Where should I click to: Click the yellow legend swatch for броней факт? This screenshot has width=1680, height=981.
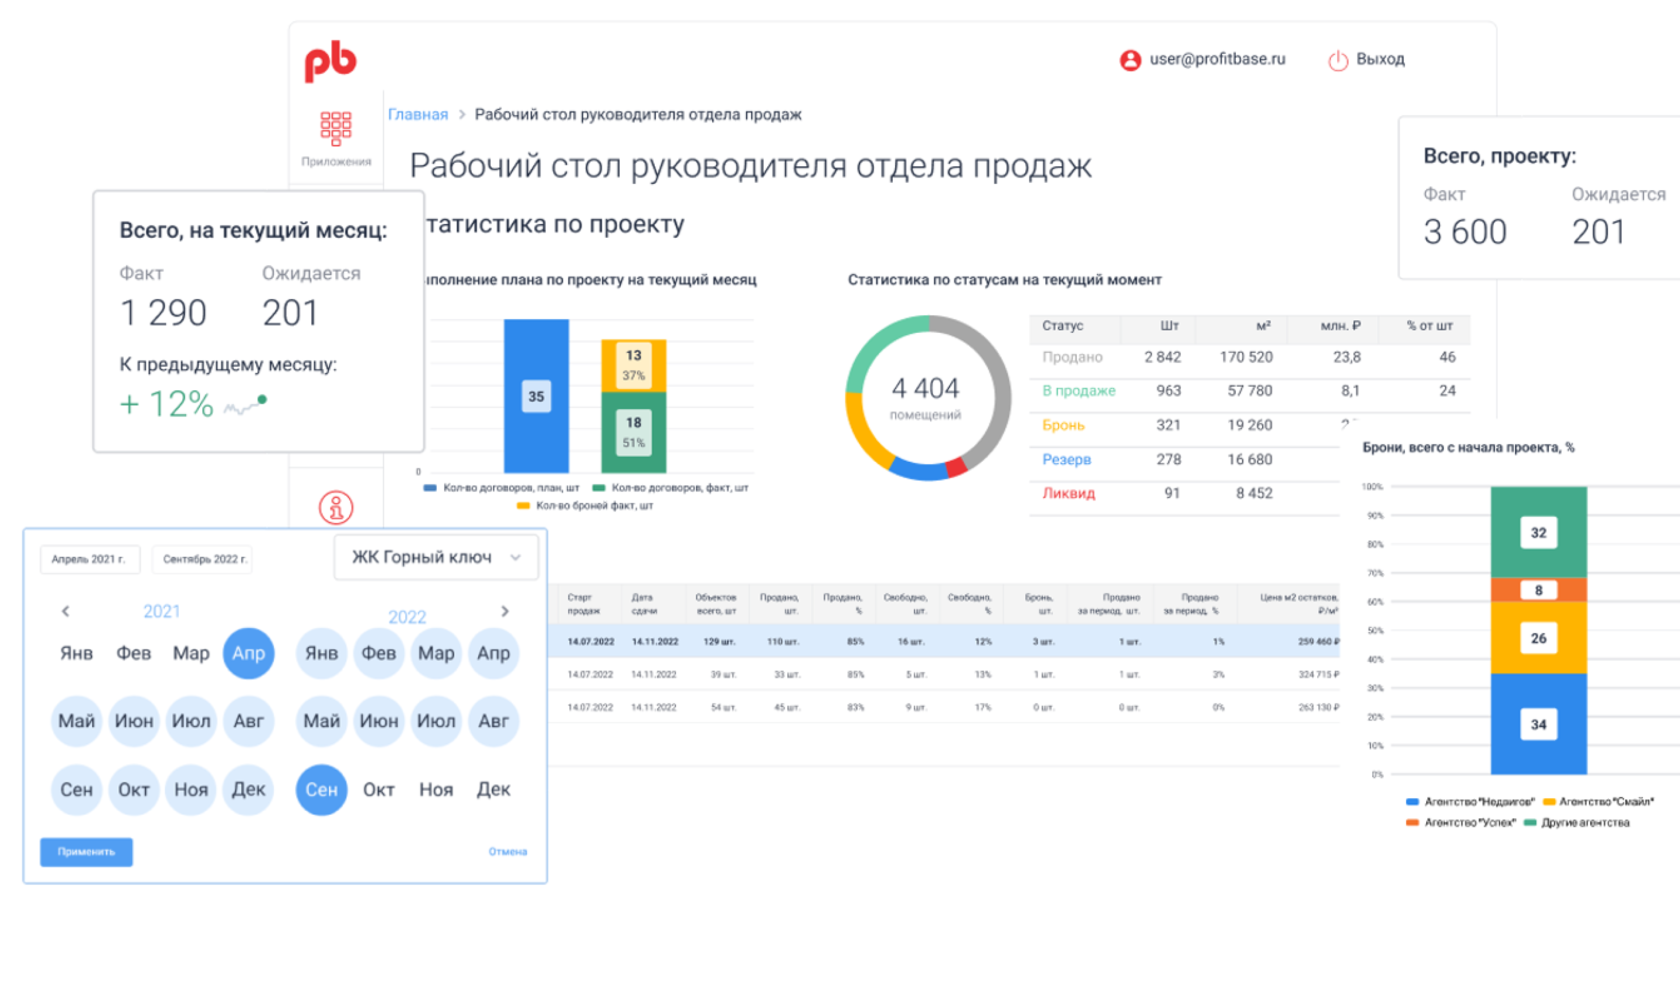click(x=523, y=506)
